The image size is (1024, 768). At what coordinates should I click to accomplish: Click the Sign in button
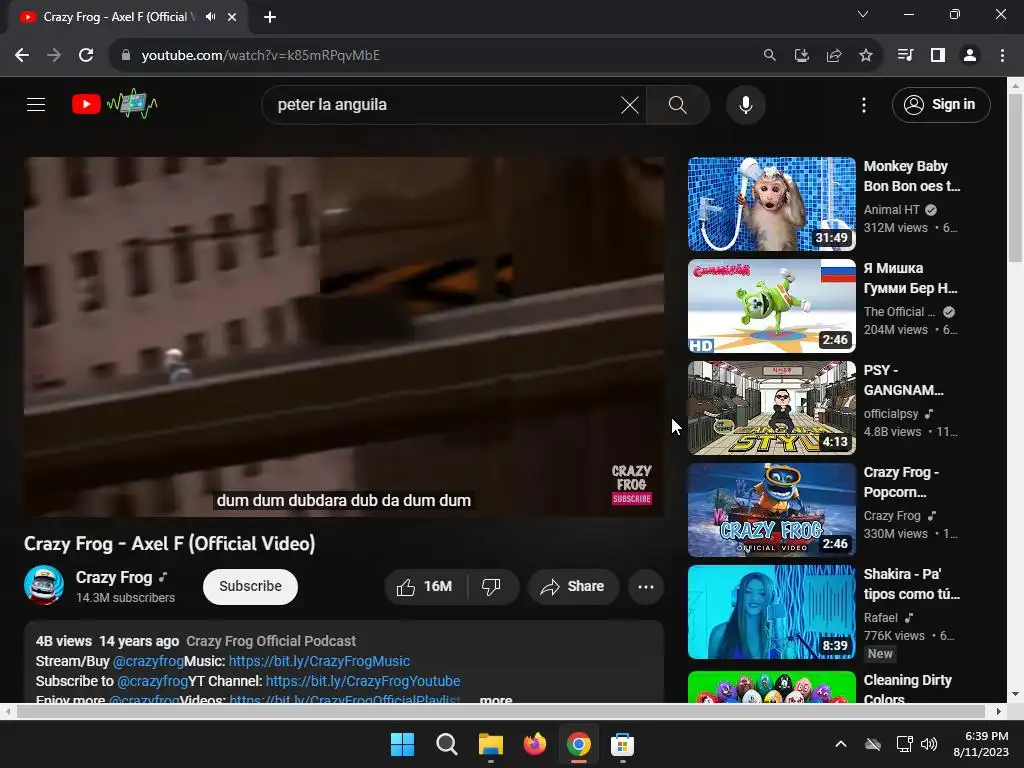pos(940,104)
